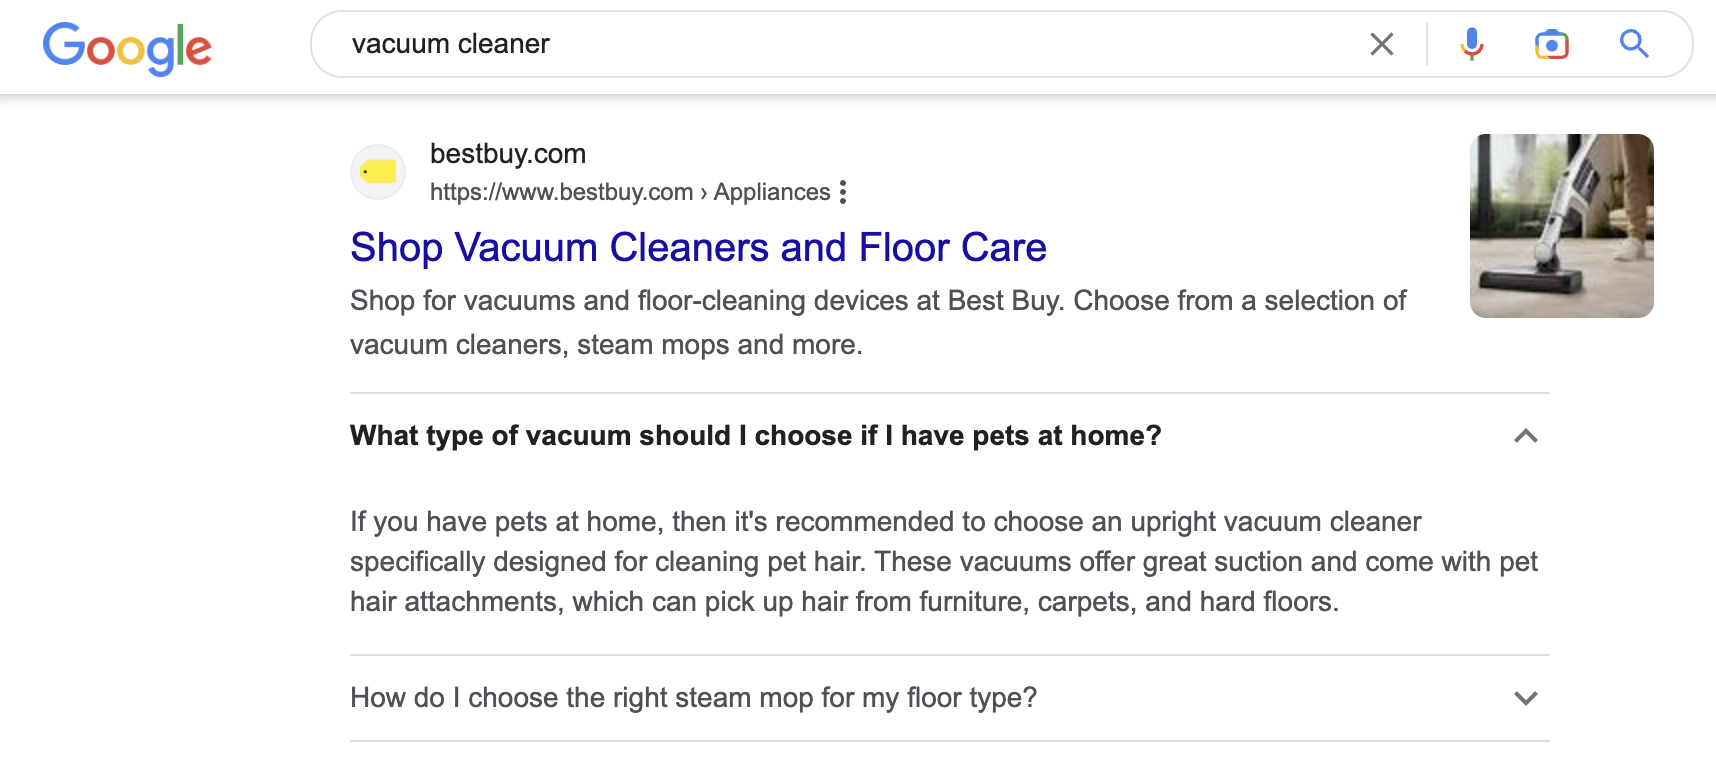Screen dimensions: 1716x776
Task: Open the bestbuy.com site name
Action: (508, 154)
